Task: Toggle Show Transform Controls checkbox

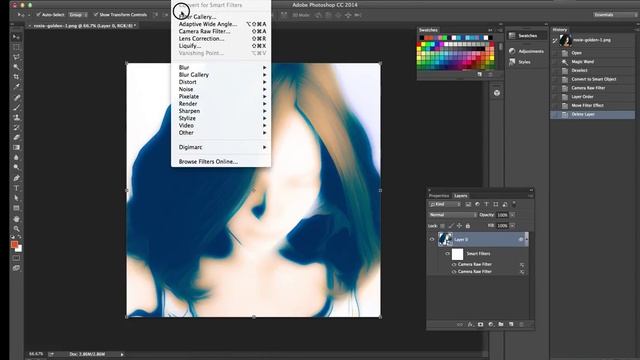Action: coord(96,15)
